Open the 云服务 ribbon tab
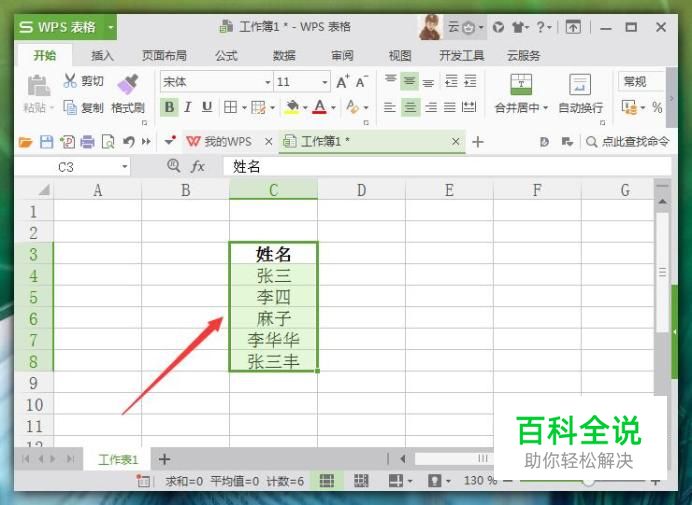Screen dimensions: 692x505 coord(523,56)
